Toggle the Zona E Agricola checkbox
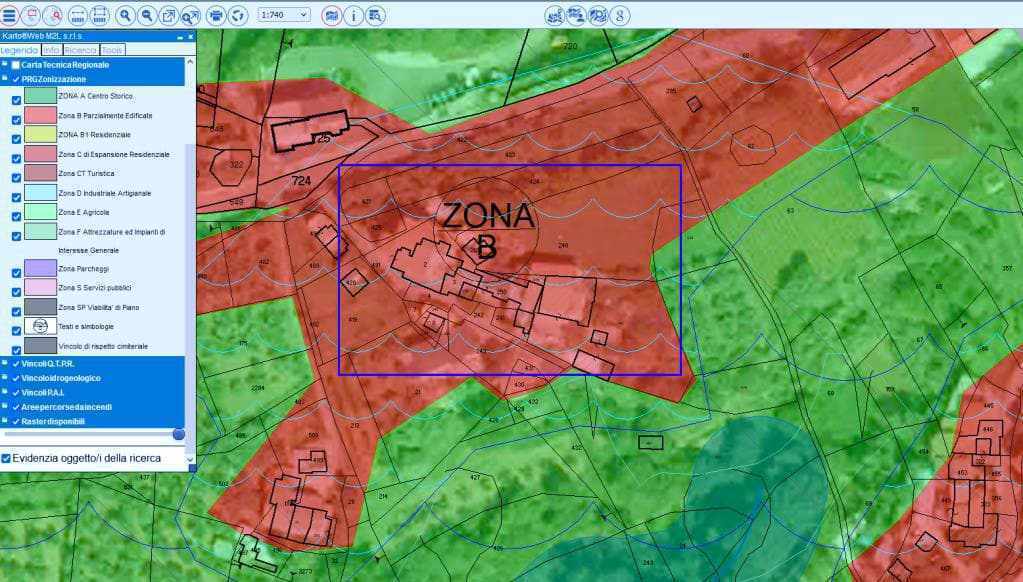1023x582 pixels. click(x=16, y=213)
